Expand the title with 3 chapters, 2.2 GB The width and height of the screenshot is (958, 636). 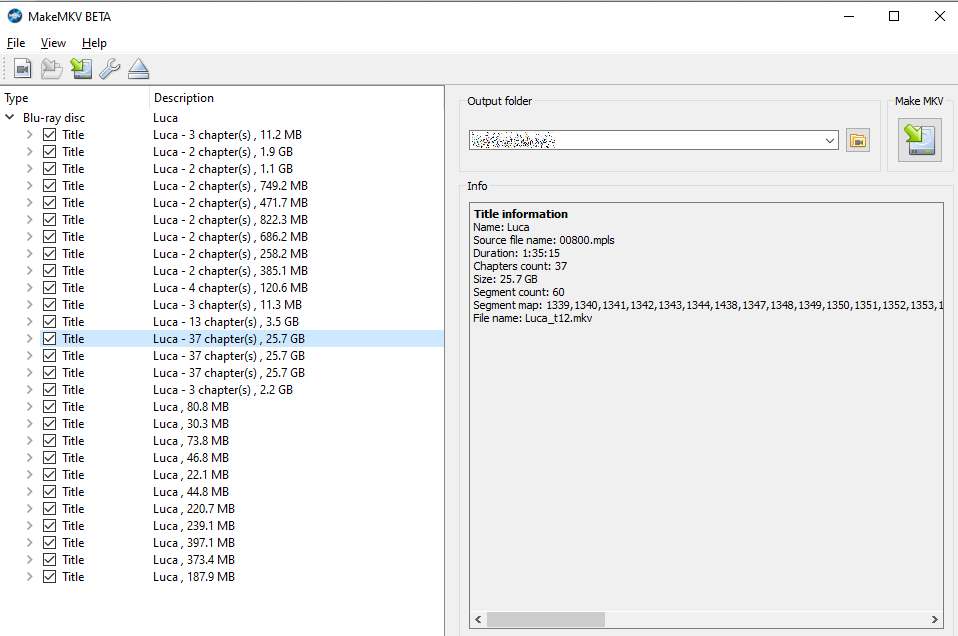(29, 390)
